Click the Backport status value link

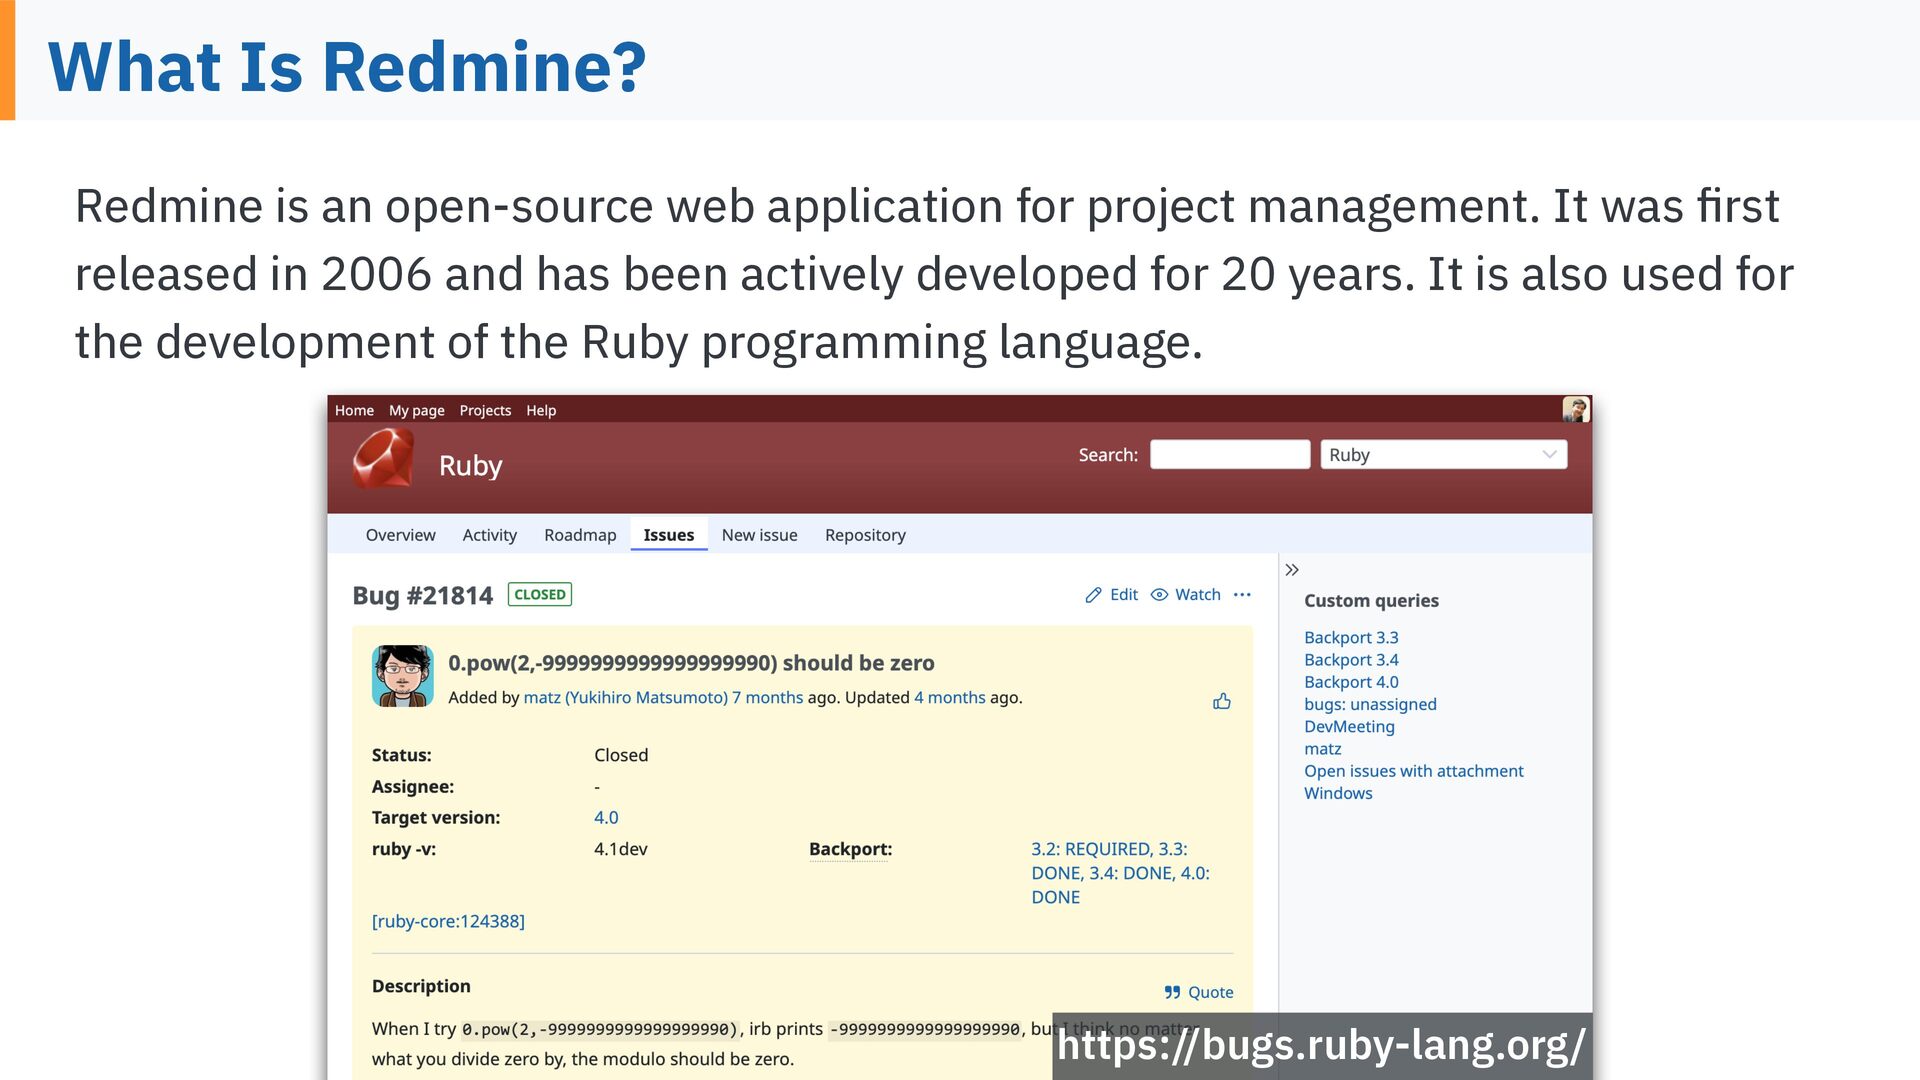1121,873
